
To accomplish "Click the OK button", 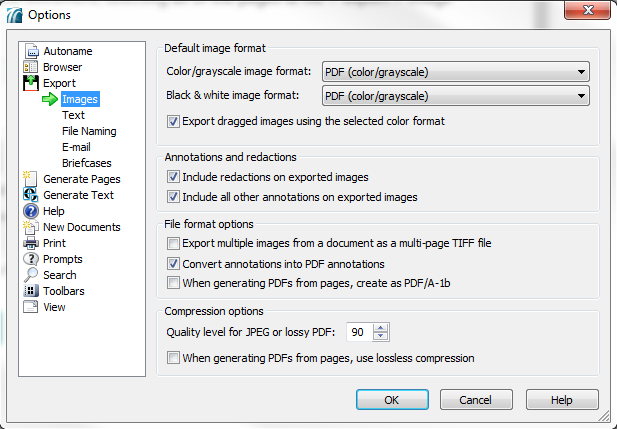I will click(x=392, y=400).
